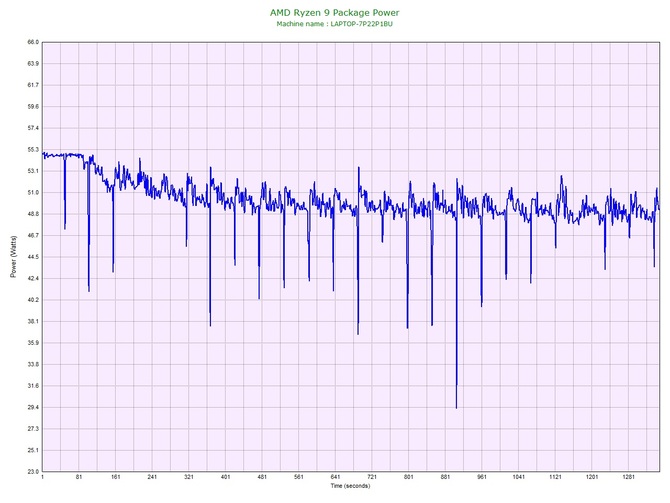Click the X-axis tick label 721
This screenshot has width=670, height=503.
pos(372,477)
